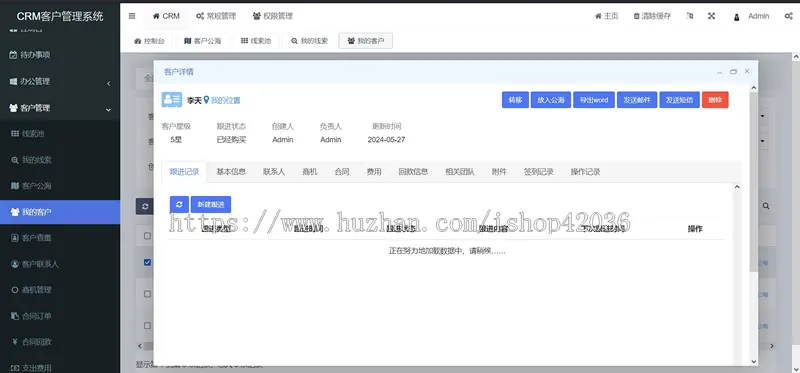The height and width of the screenshot is (373, 800).
Task: Click the 放入公海 button
Action: coord(551,100)
